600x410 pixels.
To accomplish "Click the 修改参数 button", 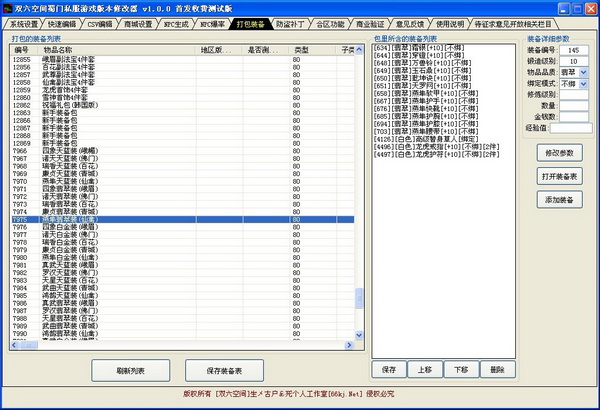I will pyautogui.click(x=560, y=153).
